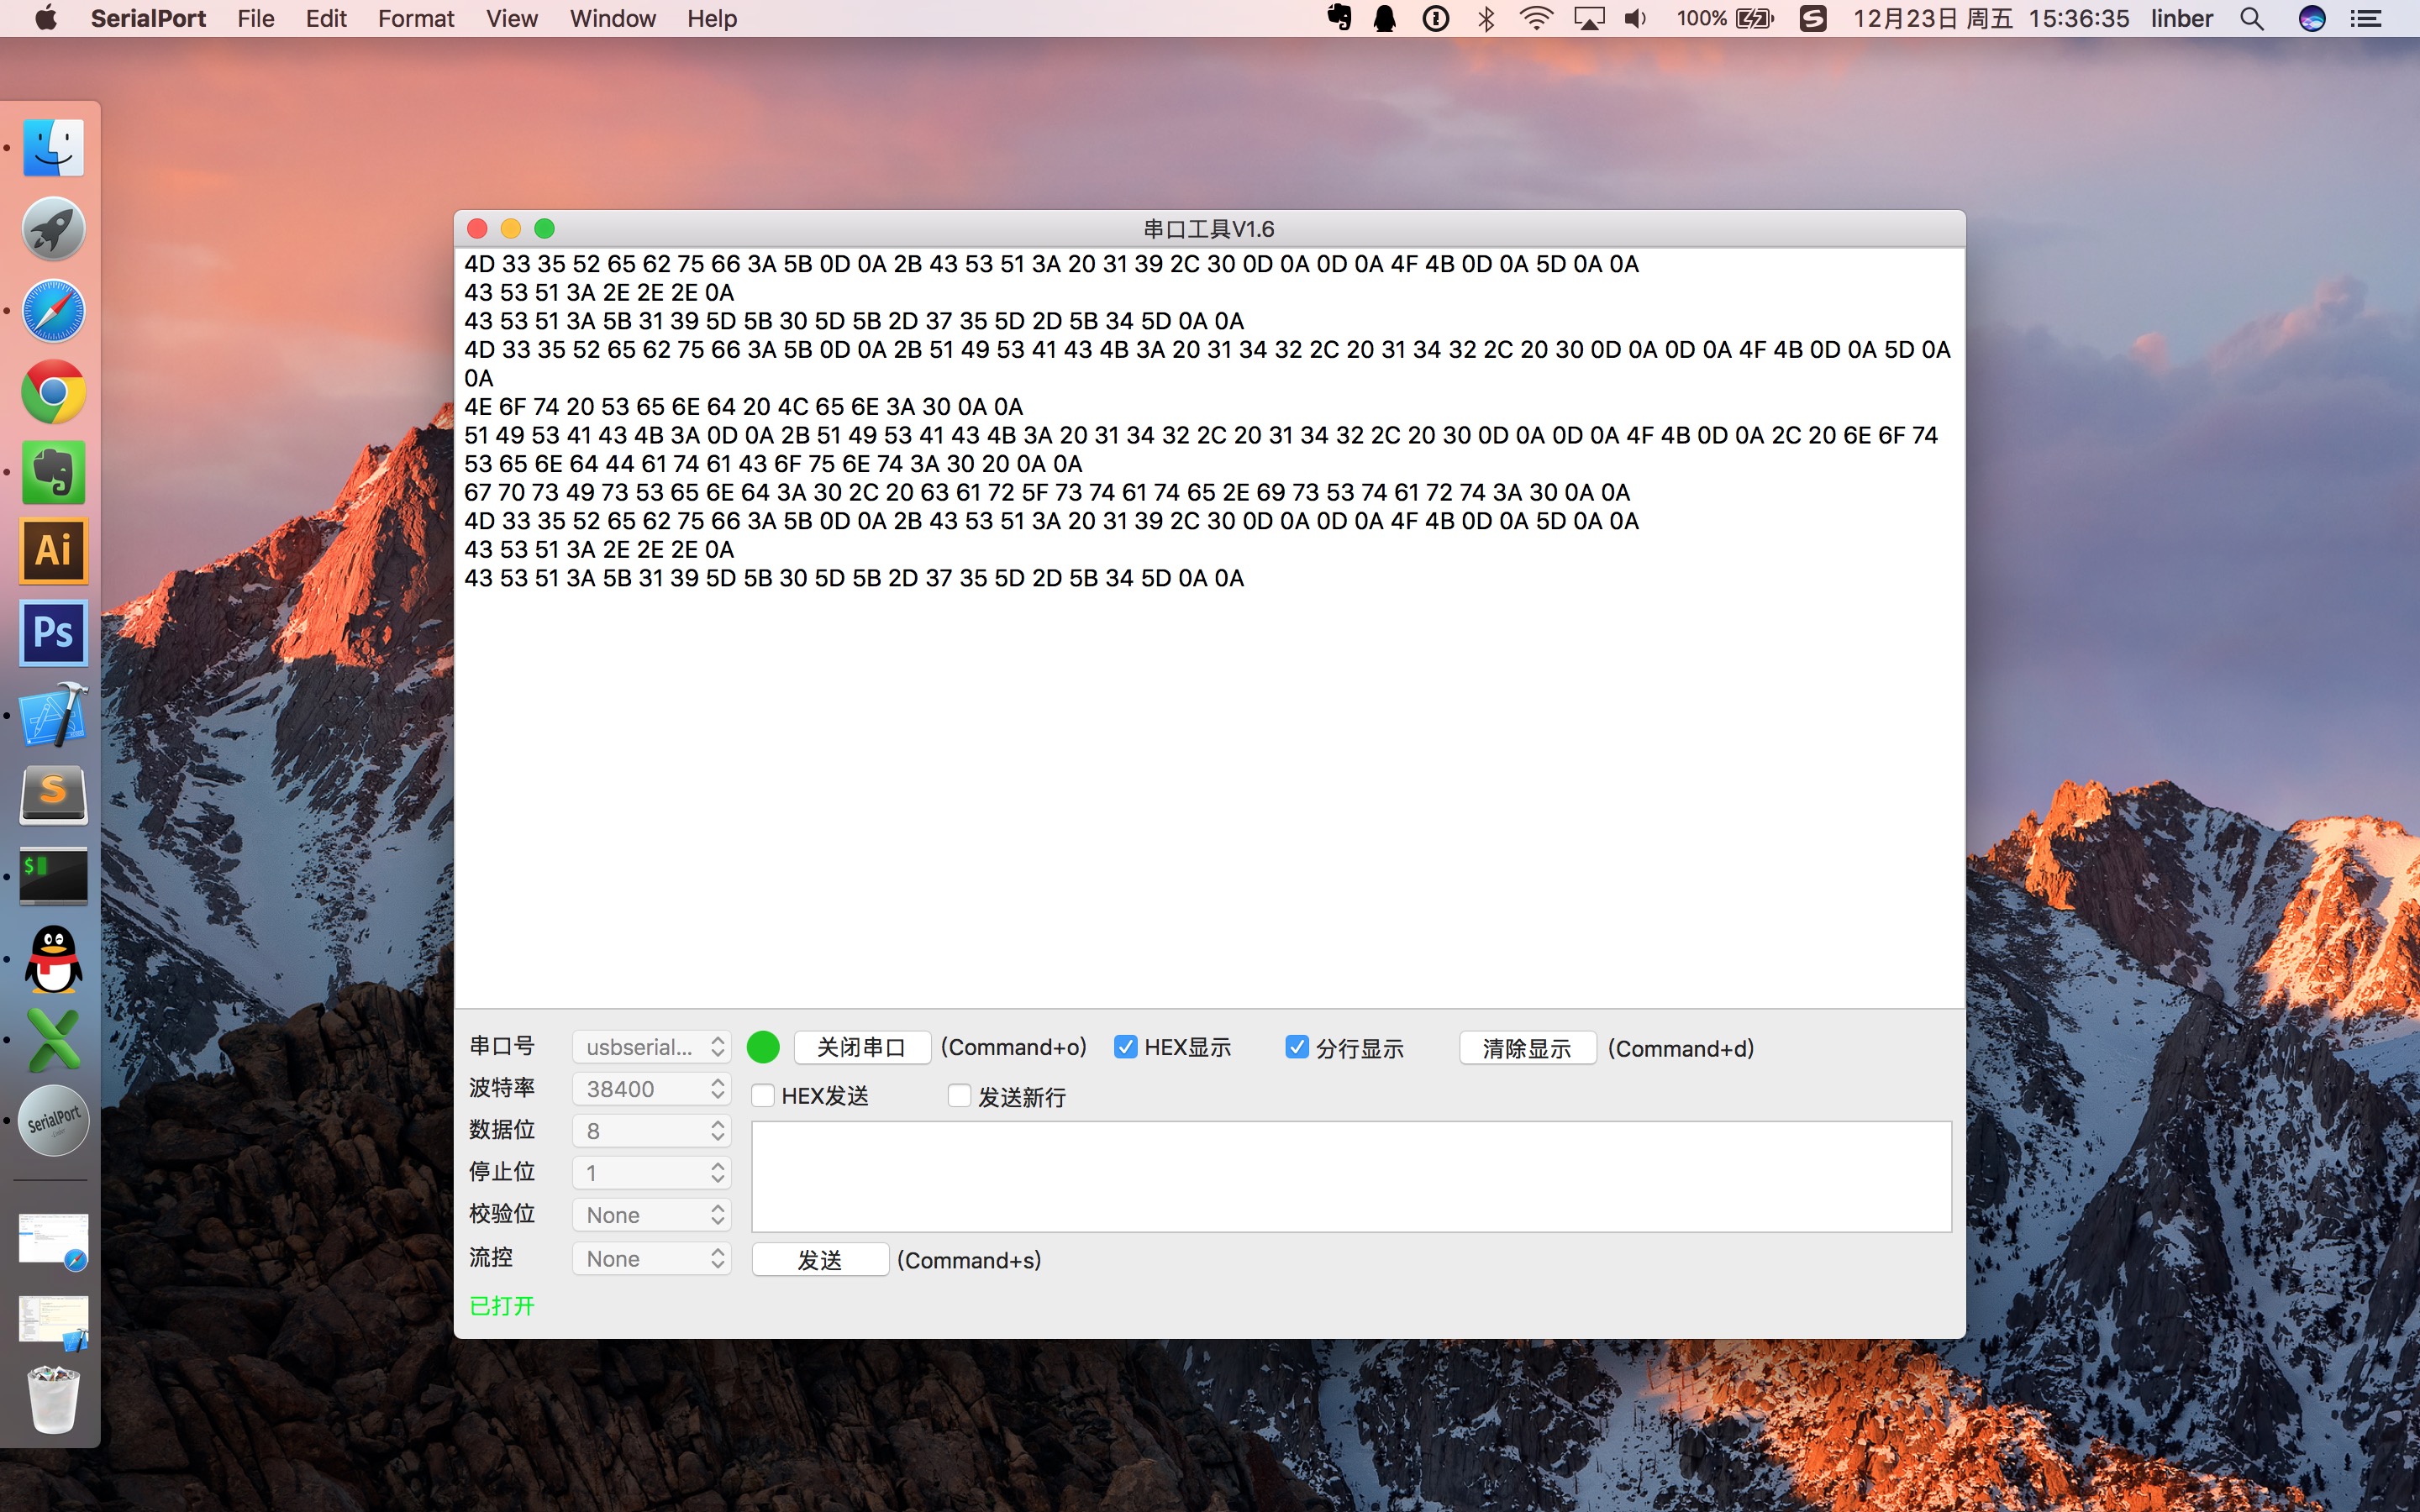Open the Window menu
2420x1512 pixels.
(x=612, y=19)
